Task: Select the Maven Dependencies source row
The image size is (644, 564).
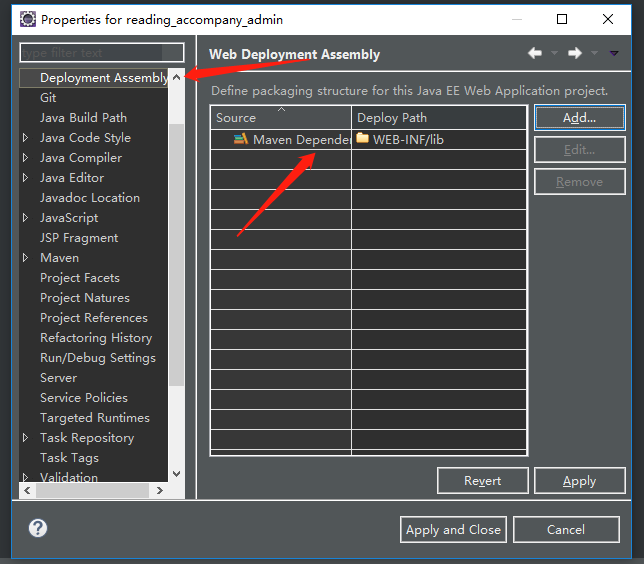Action: point(281,140)
